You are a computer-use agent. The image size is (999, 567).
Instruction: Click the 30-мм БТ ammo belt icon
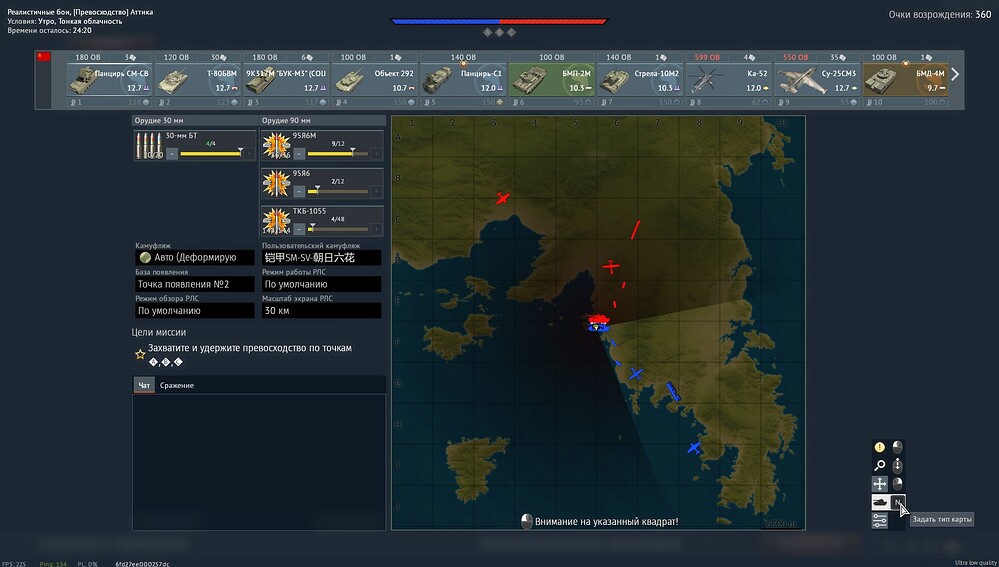coord(148,146)
